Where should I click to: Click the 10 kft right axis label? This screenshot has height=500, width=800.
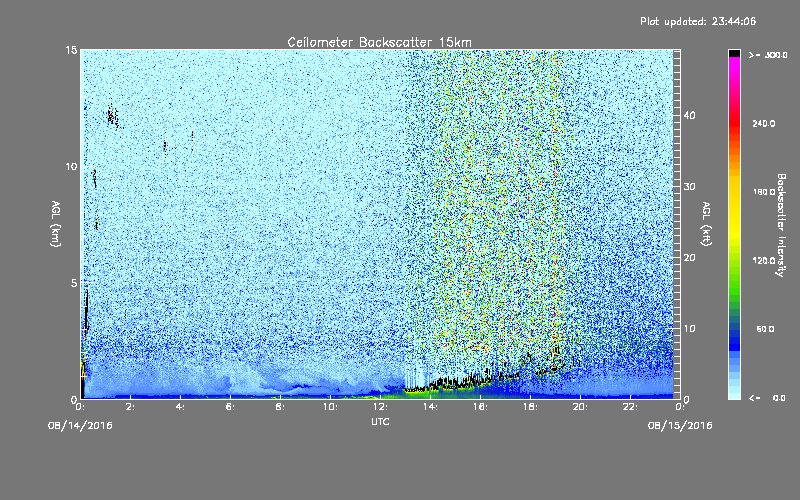689,329
